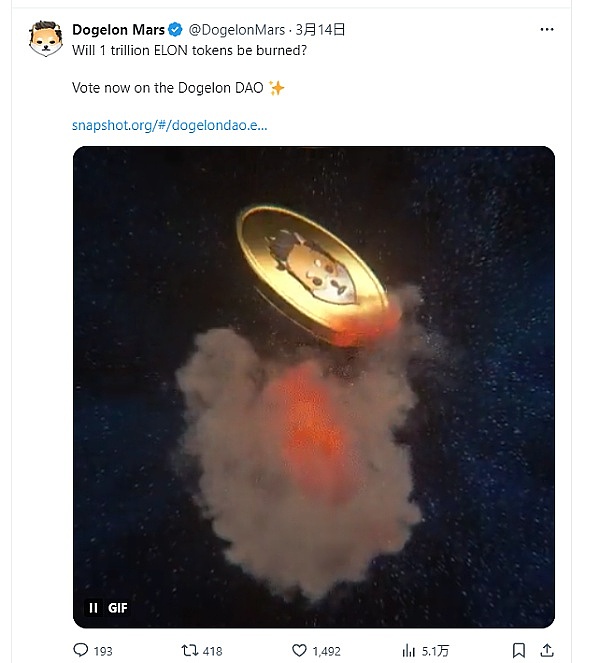Screen dimensions: 600x663
Task: Click the share icon under the tweet
Action: (x=547, y=651)
